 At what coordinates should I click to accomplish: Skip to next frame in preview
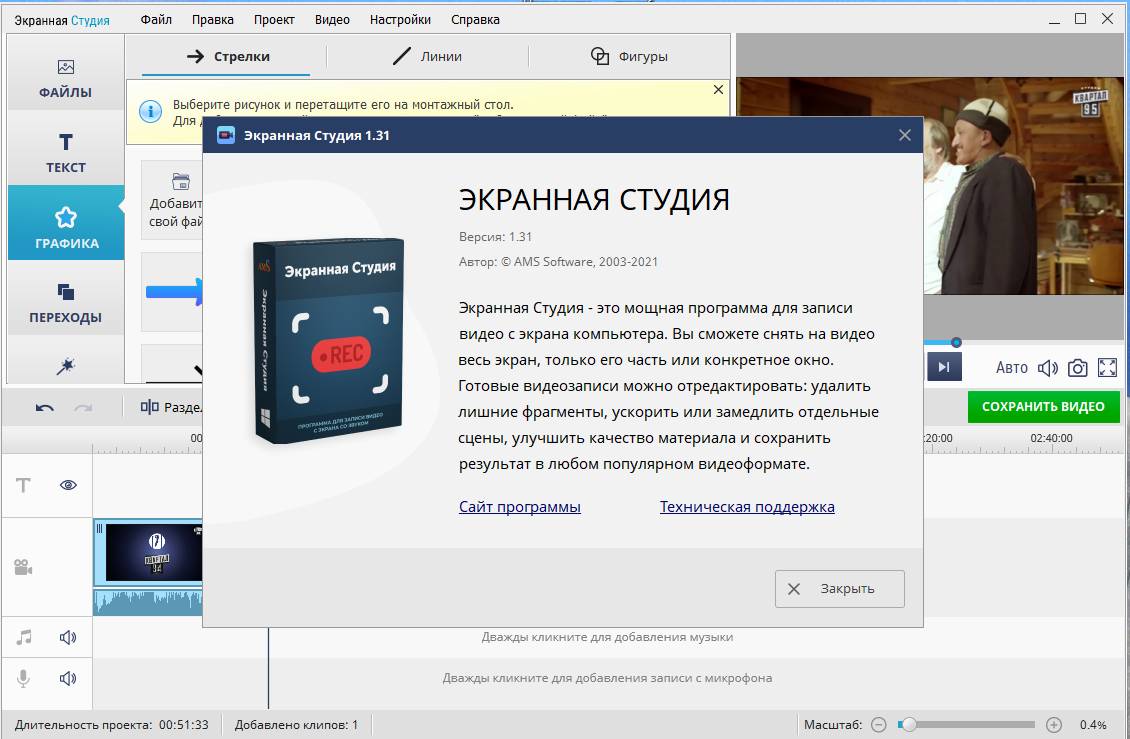[x=943, y=367]
